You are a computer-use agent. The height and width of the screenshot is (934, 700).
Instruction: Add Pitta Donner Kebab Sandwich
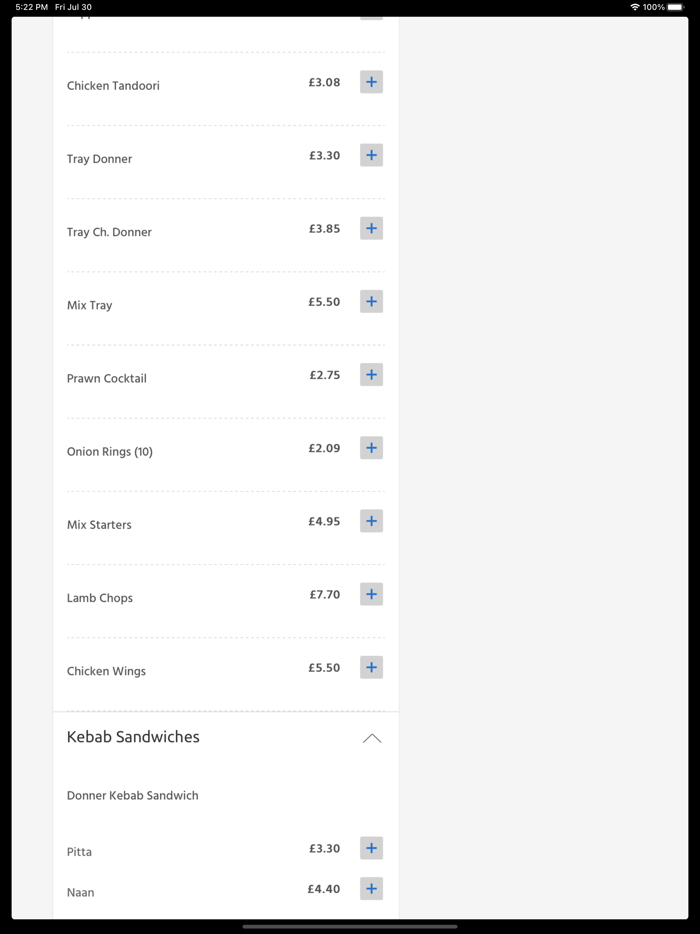click(371, 848)
